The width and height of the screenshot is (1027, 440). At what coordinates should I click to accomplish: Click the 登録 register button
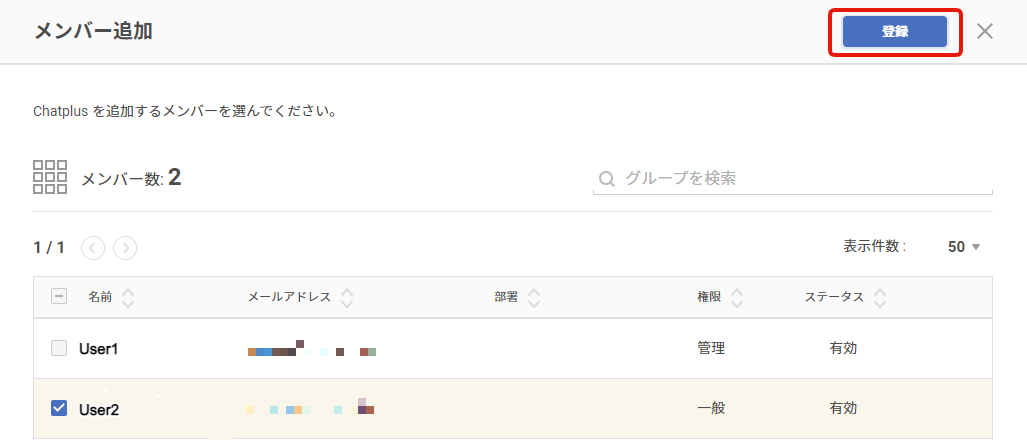point(895,31)
